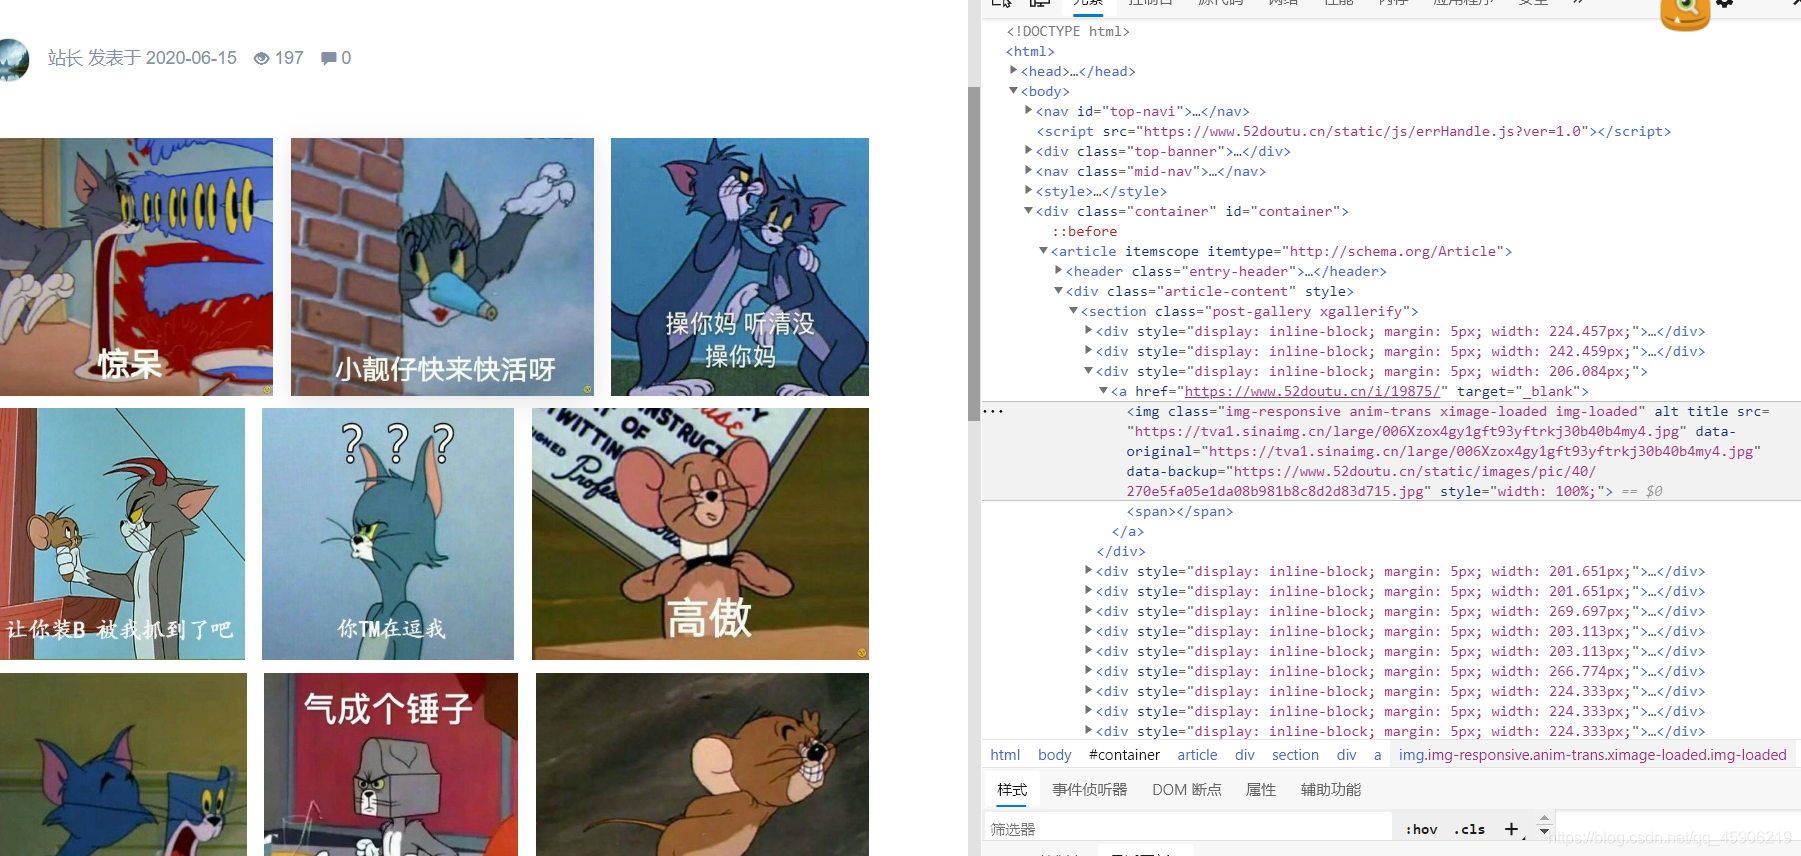Click the author avatar image
The image size is (1801, 856).
point(13,60)
